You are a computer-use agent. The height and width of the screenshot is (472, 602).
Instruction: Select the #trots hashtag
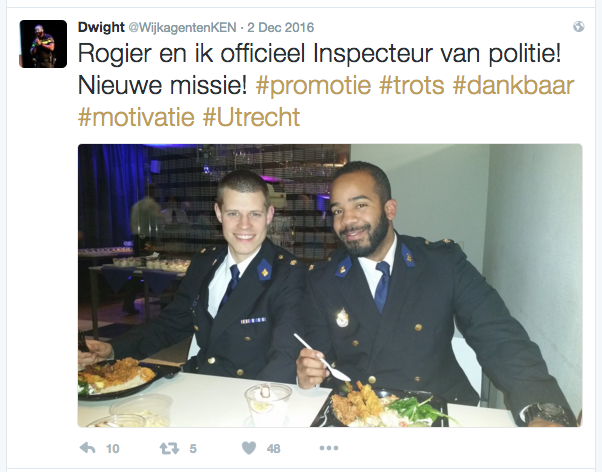point(412,85)
